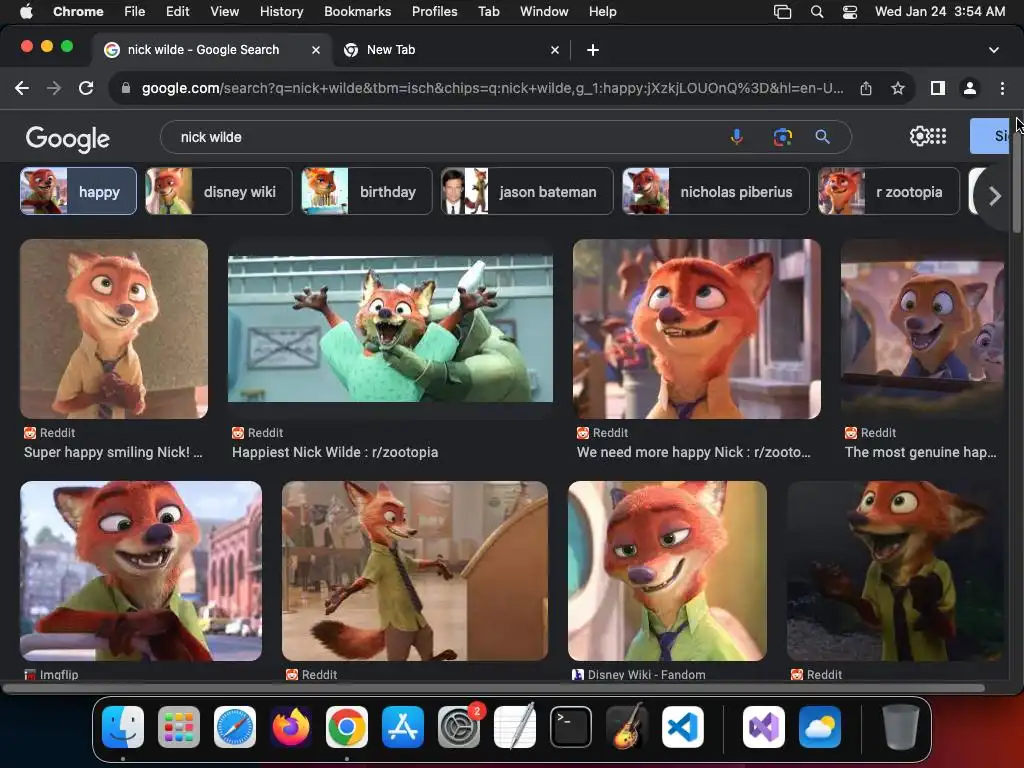This screenshot has height=768, width=1024.
Task: Open the Profiles menu
Action: coord(434,12)
